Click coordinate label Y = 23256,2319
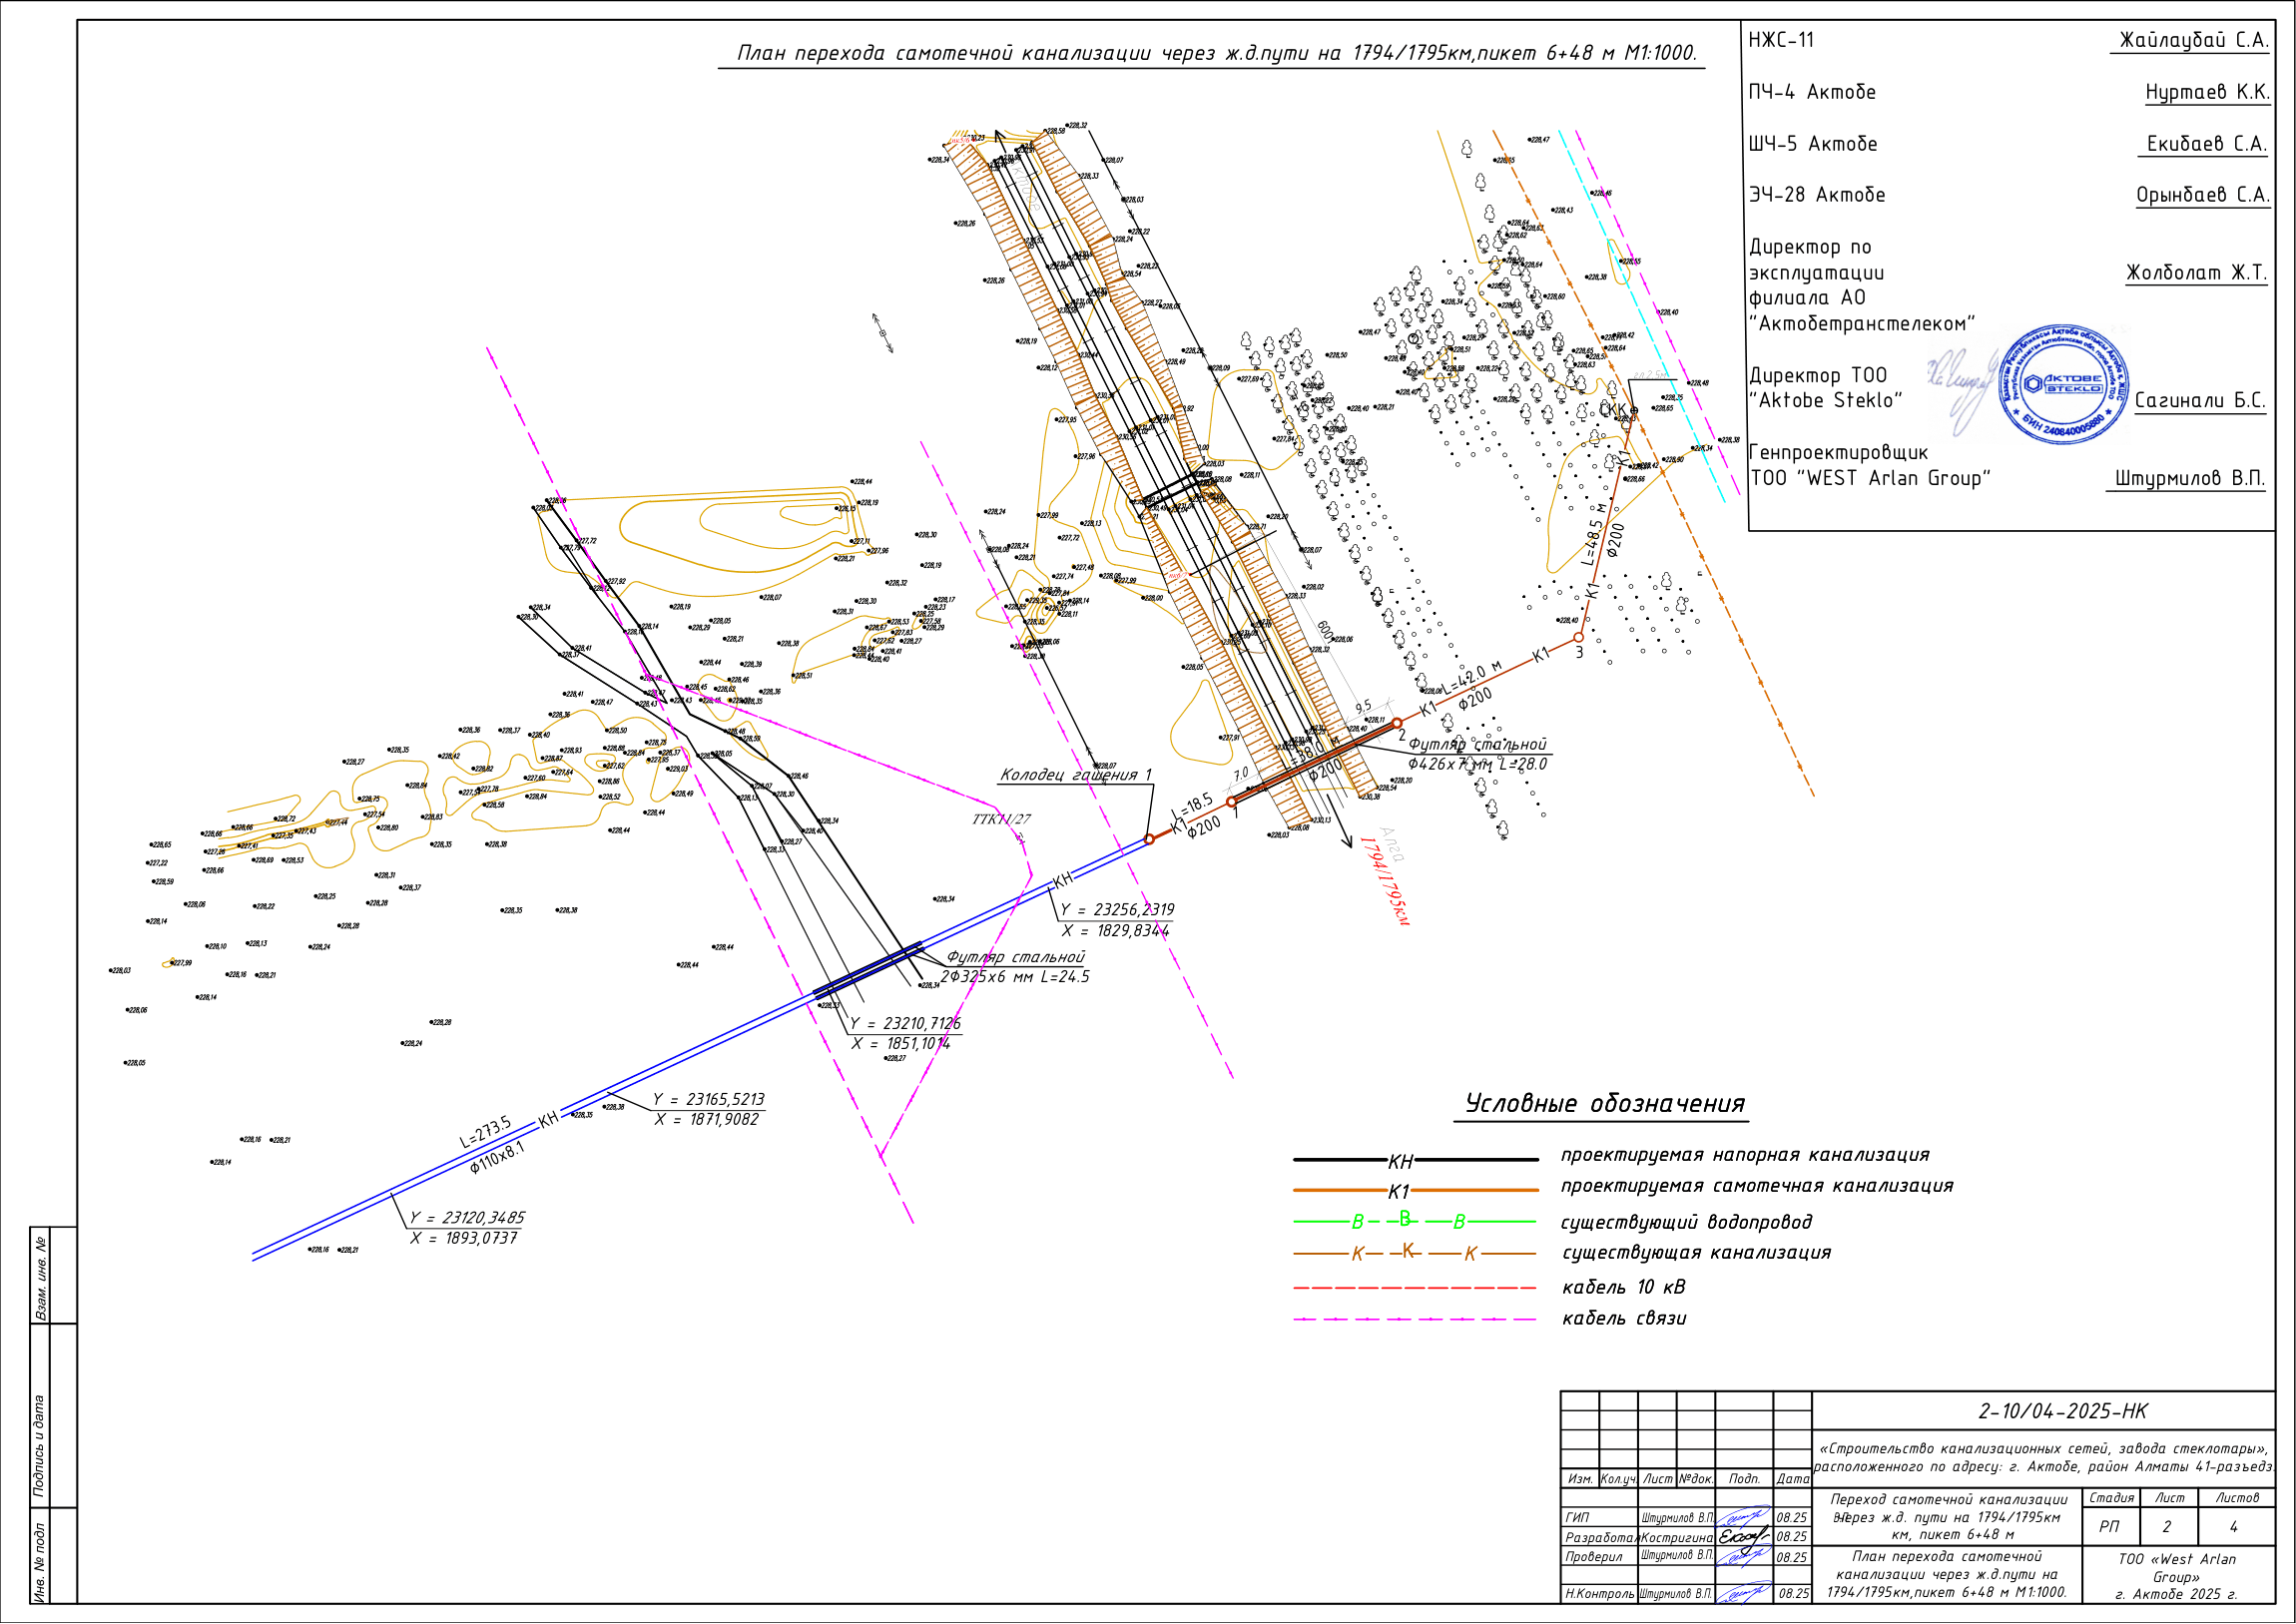 pyautogui.click(x=1117, y=910)
